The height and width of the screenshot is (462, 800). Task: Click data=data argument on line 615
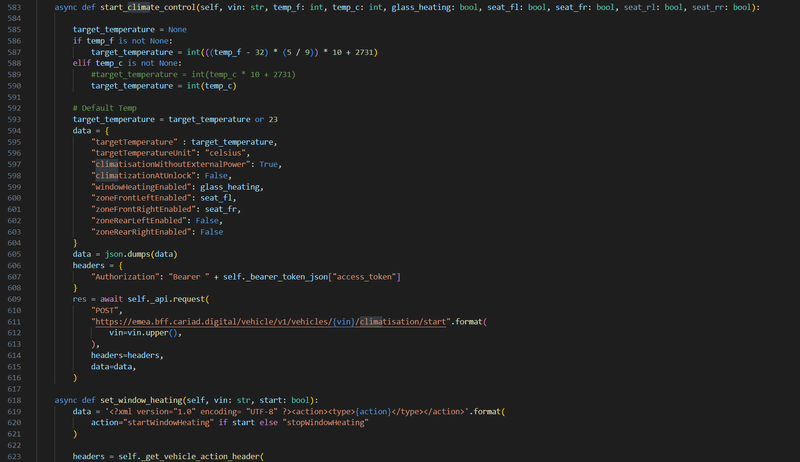click(112, 367)
